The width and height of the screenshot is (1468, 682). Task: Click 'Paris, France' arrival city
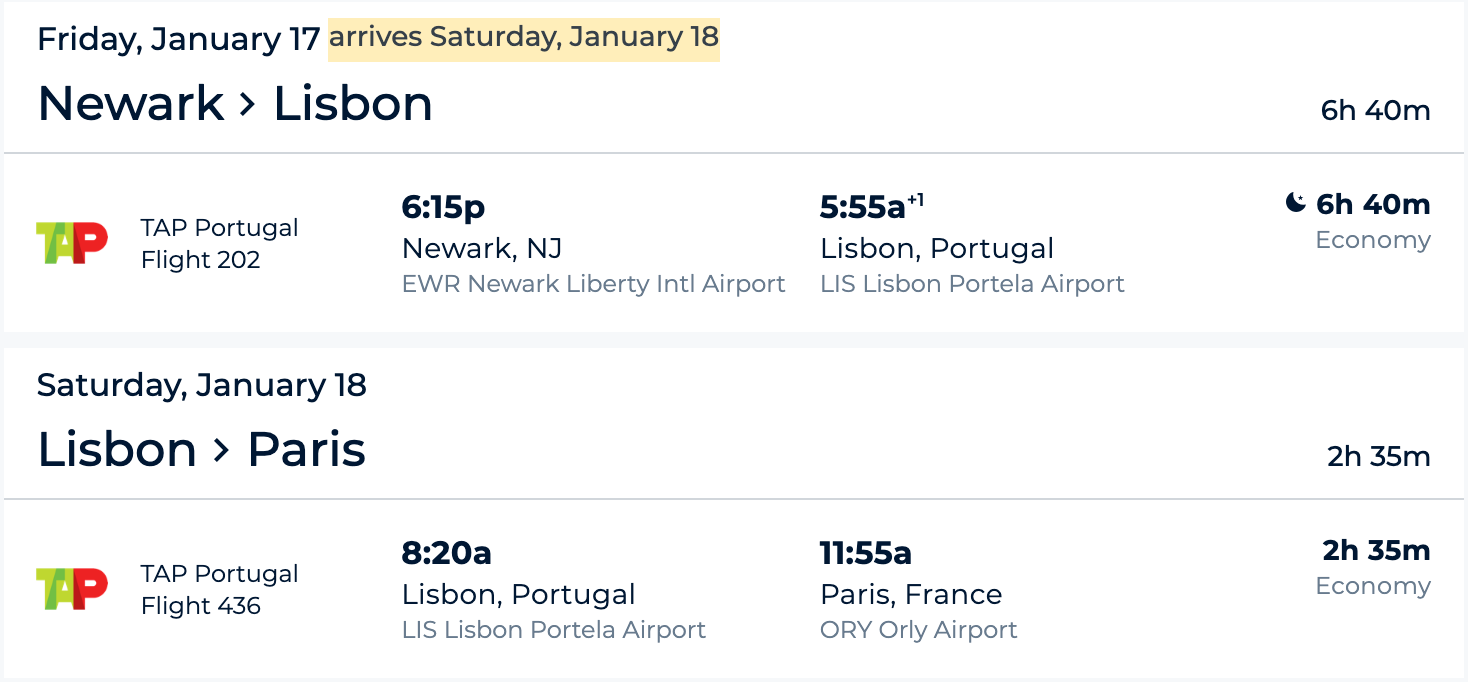pos(911,594)
